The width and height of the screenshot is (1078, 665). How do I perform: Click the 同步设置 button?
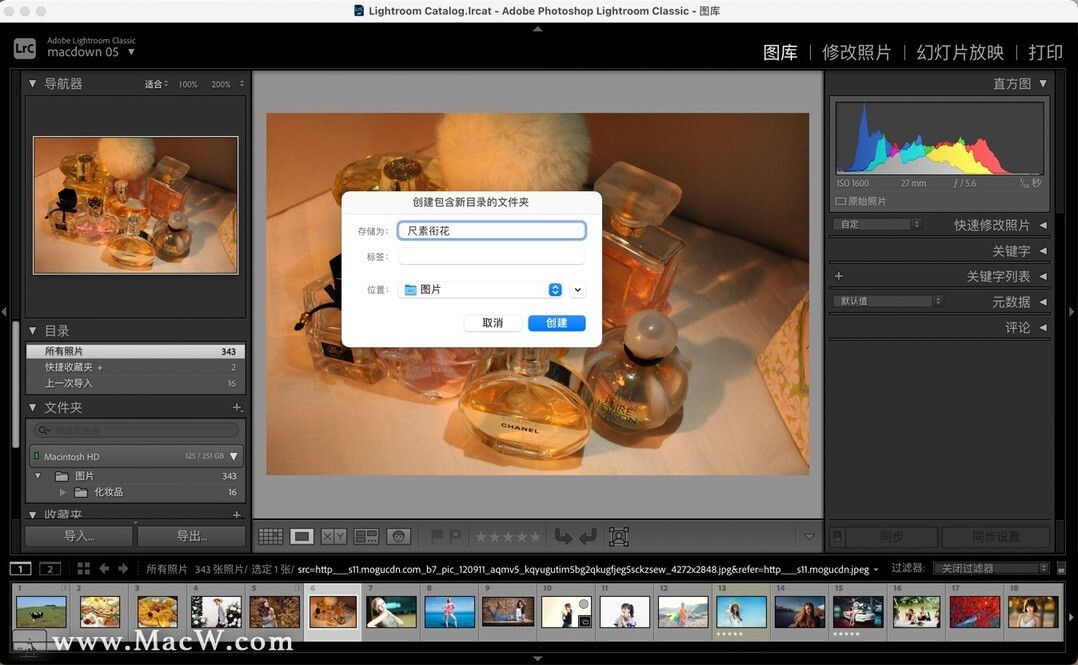[996, 536]
